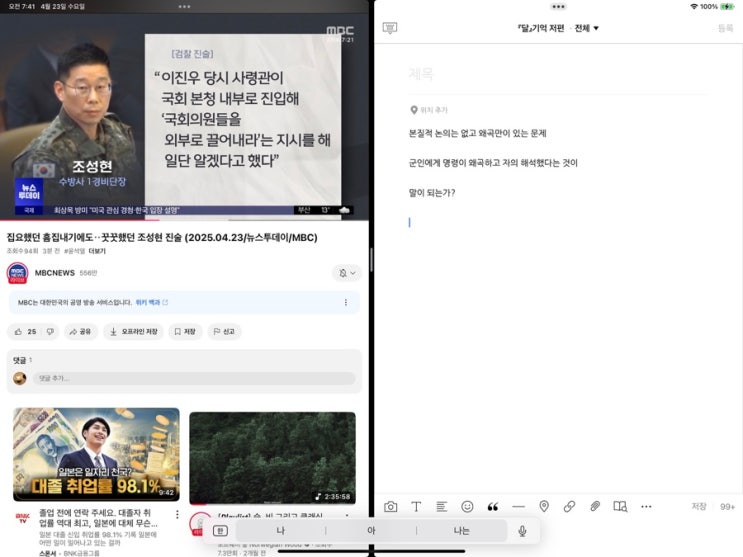Screen dimensions: 743x557
Task: Tap #윤석열 hashtag under video title
Action: coord(74,251)
